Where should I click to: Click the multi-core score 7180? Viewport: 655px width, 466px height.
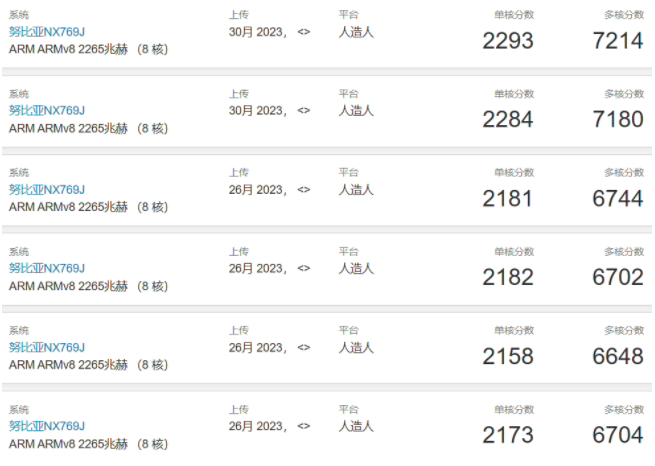coord(618,120)
